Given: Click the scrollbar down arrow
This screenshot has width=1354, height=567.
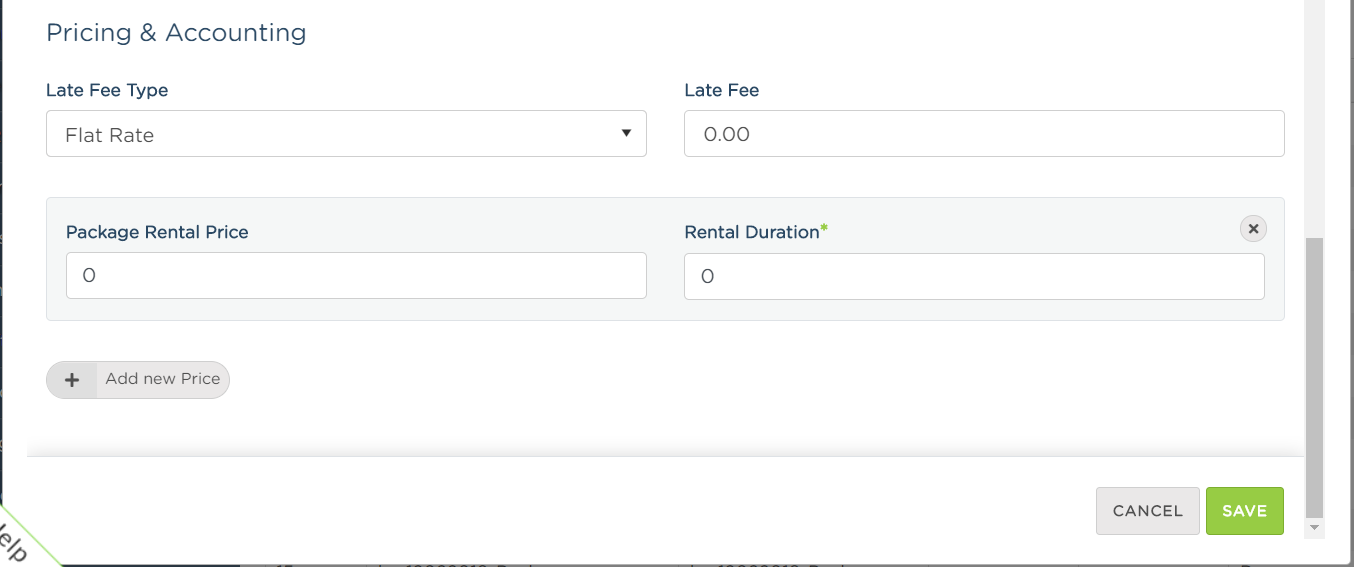Looking at the screenshot, I should [1314, 527].
